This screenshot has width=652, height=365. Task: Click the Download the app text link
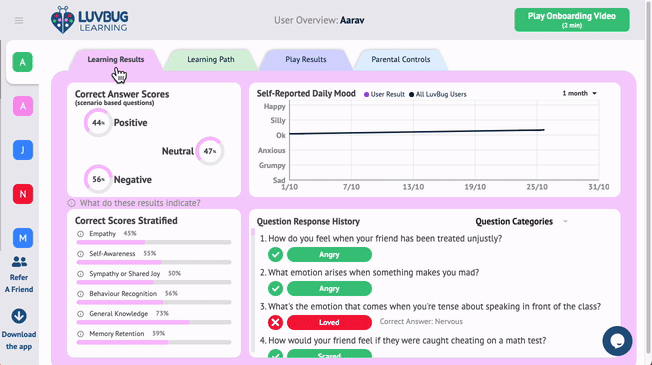pos(19,340)
